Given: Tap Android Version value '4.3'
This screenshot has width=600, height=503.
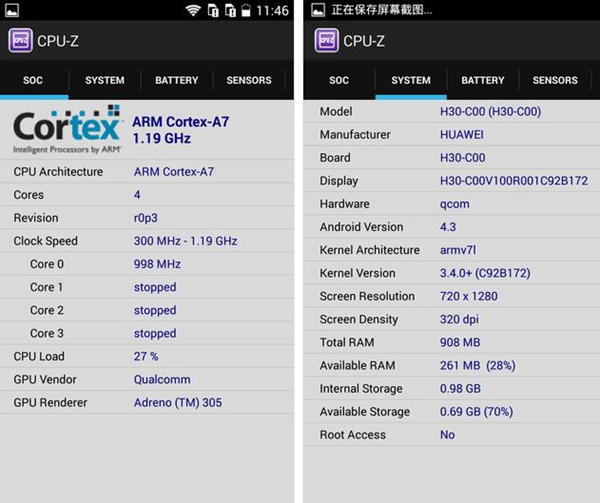Looking at the screenshot, I should click(448, 227).
